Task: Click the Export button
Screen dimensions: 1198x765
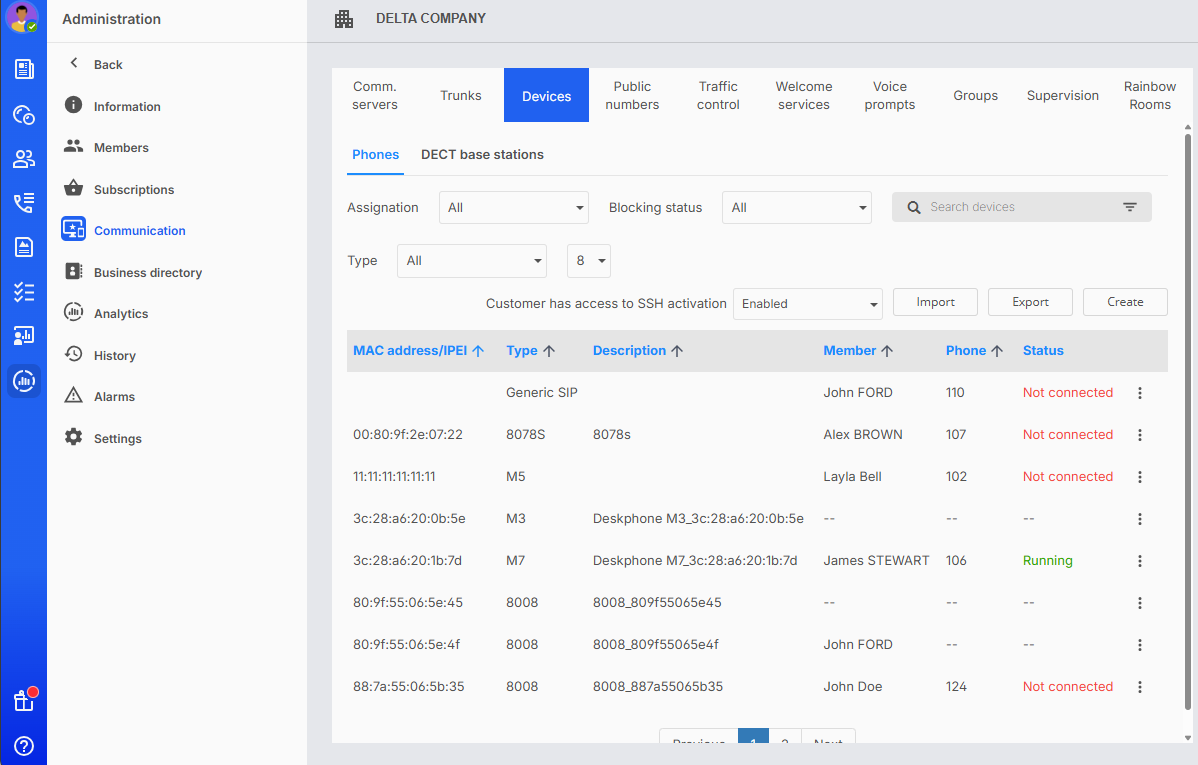Action: point(1030,302)
